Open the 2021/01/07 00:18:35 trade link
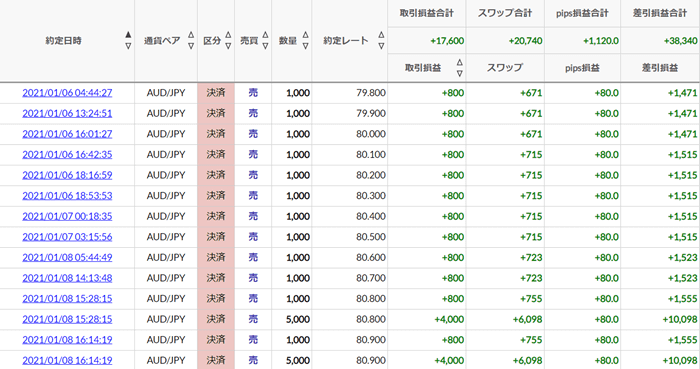This screenshot has height=369, width=700. coord(67,216)
